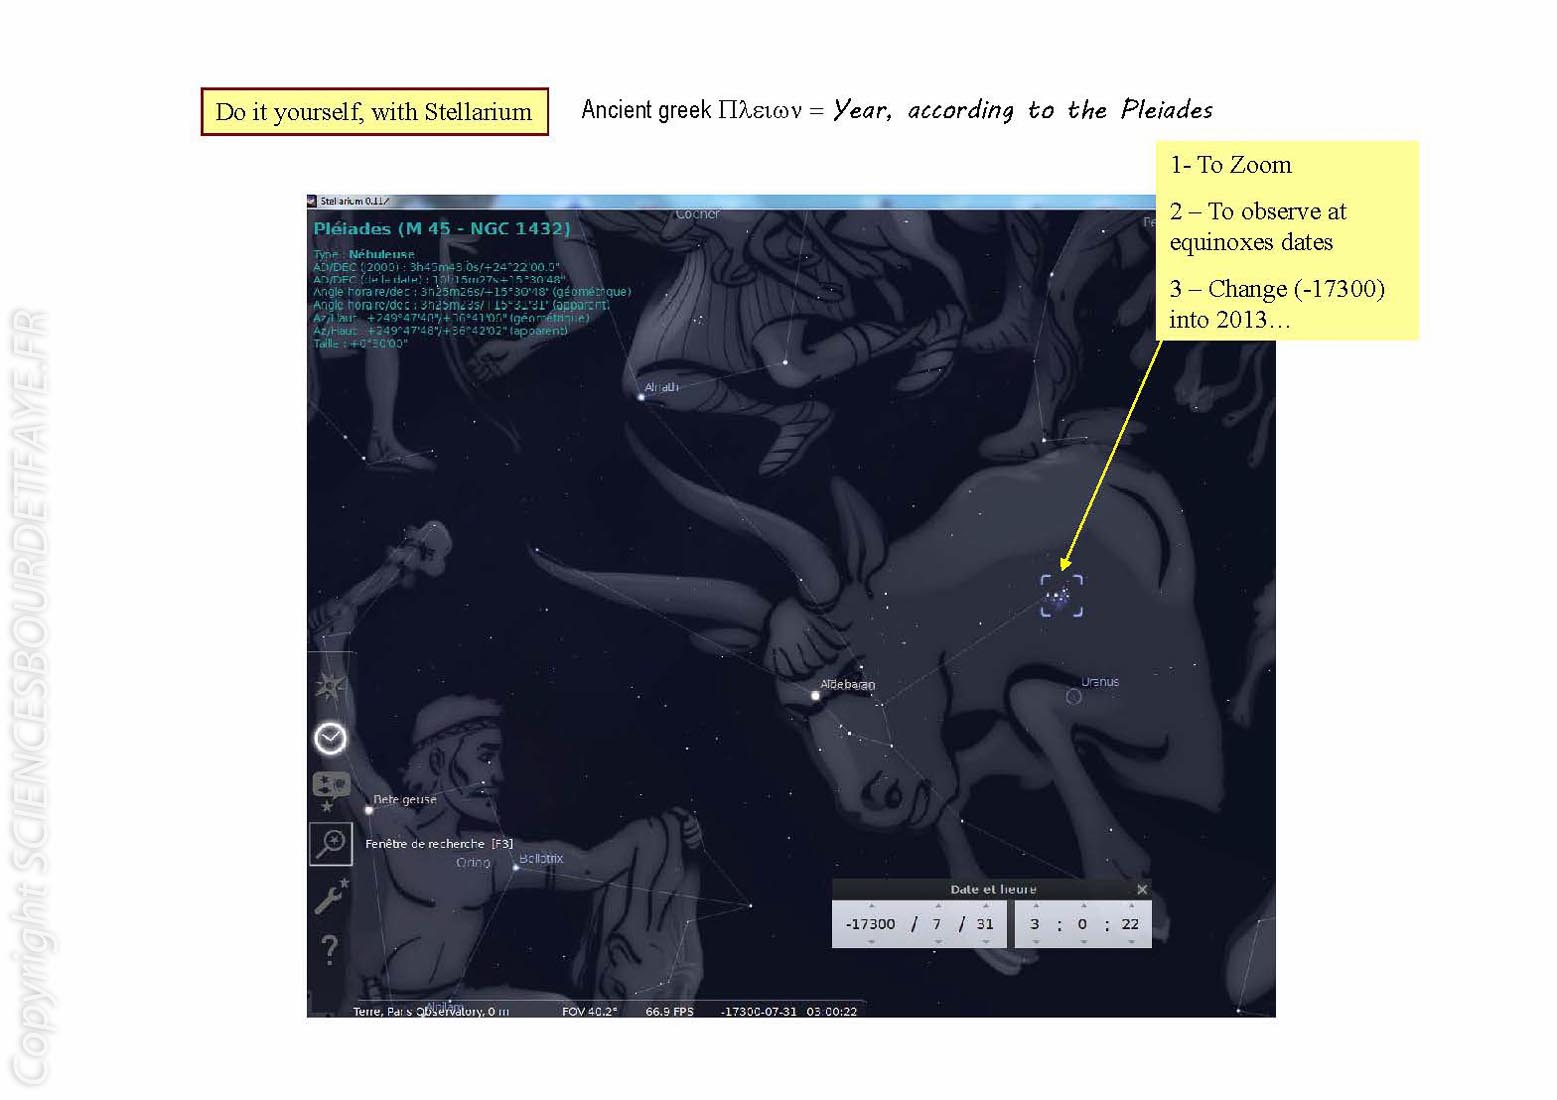Screen dimensions: 1557x1100
Task: Click the seconds field showing 22
Action: pos(1130,924)
